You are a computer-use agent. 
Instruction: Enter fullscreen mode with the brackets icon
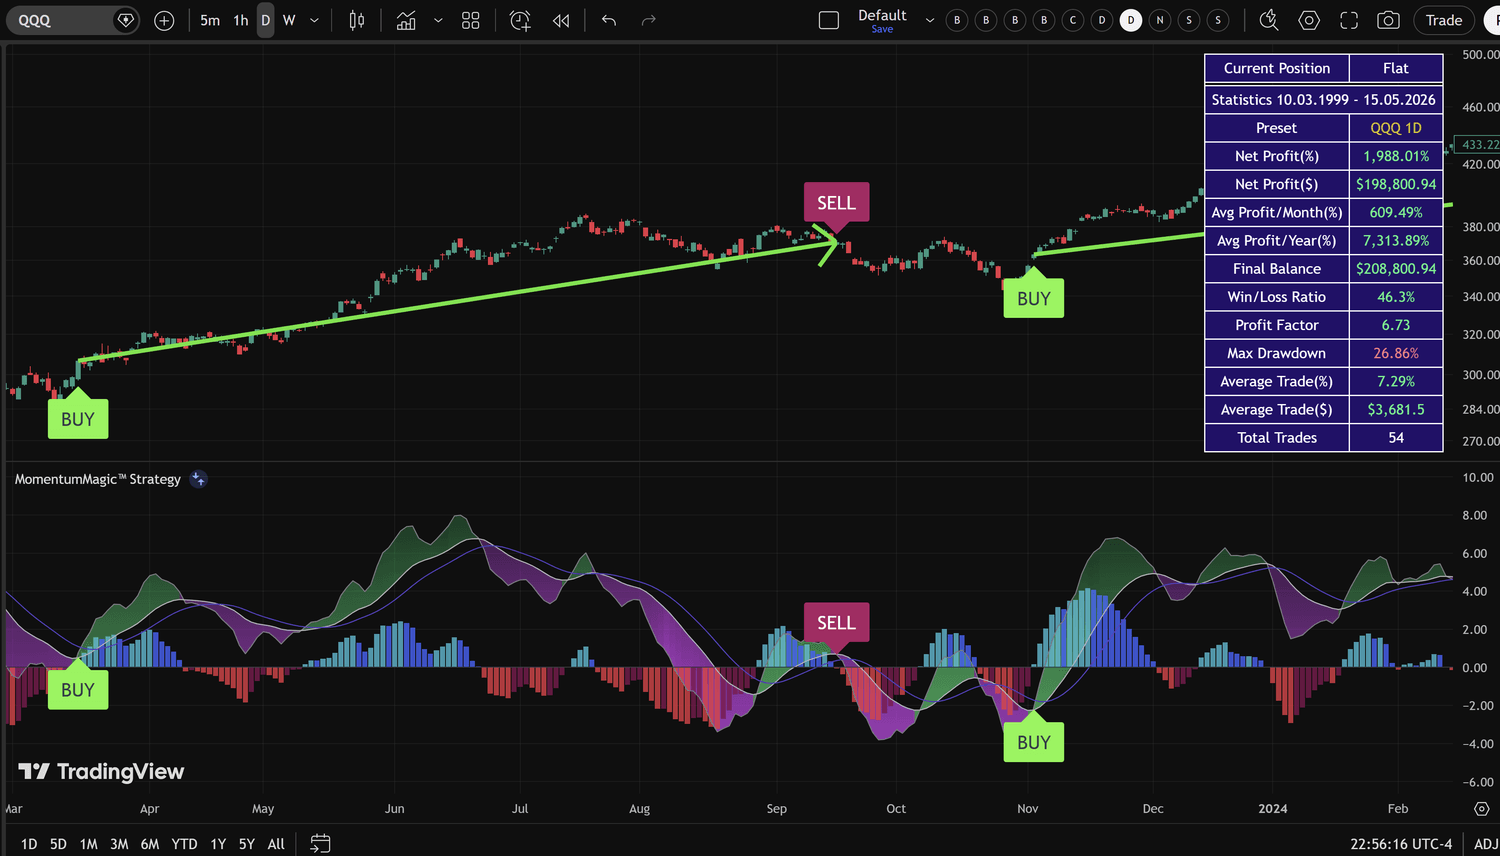click(1349, 20)
